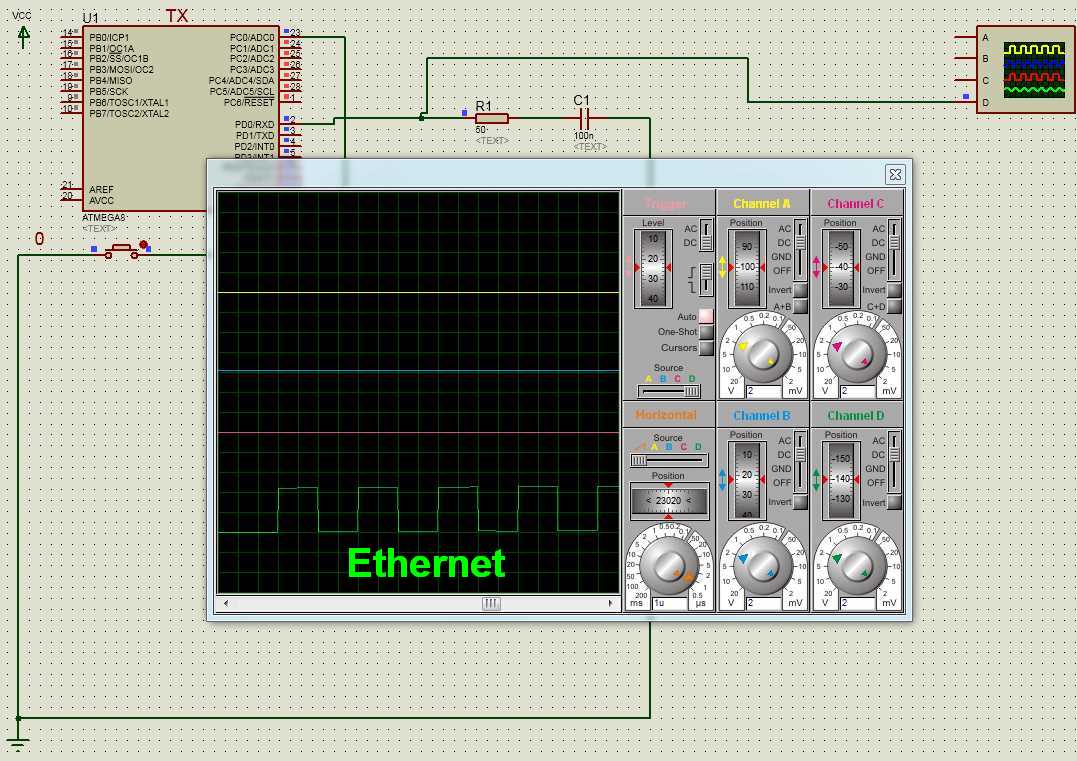
Task: Select the oscilloscope instrument in schematic
Action: 1025,69
